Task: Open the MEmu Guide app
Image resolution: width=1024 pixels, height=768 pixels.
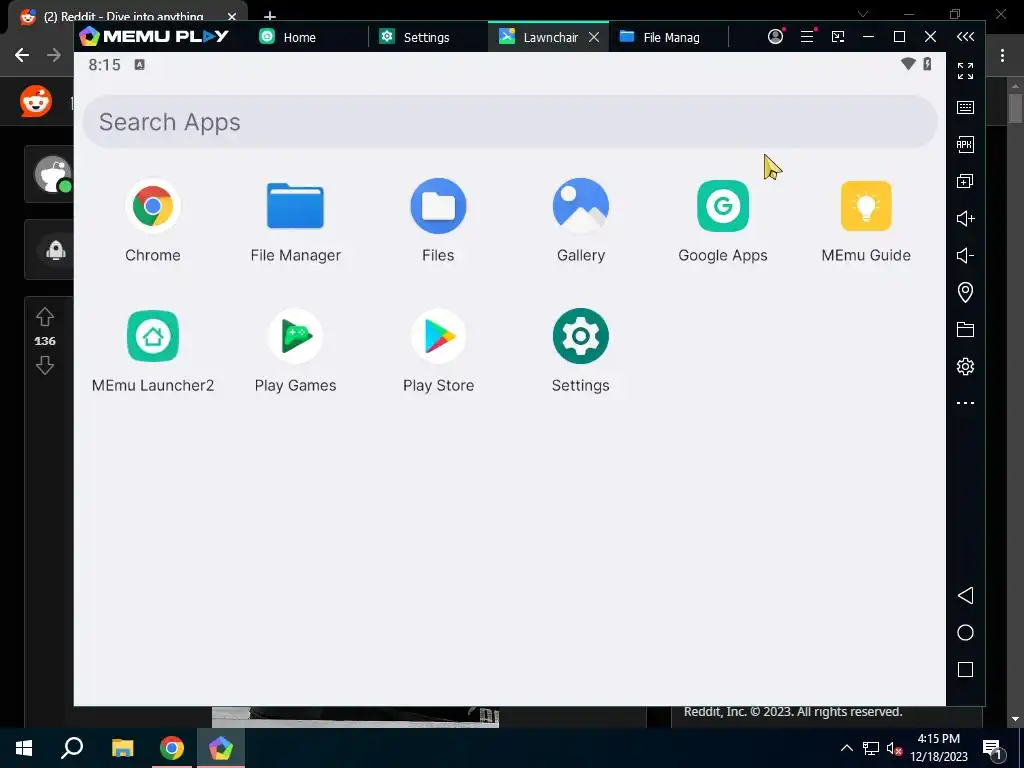Action: click(866, 206)
